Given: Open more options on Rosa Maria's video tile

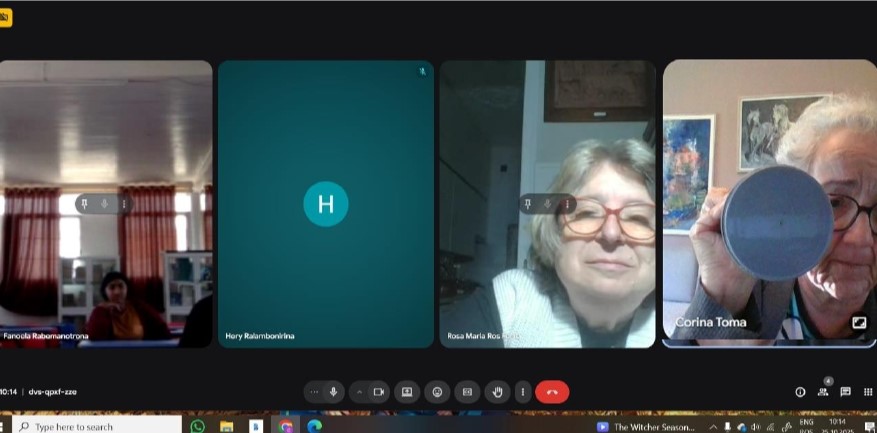Looking at the screenshot, I should coord(567,204).
